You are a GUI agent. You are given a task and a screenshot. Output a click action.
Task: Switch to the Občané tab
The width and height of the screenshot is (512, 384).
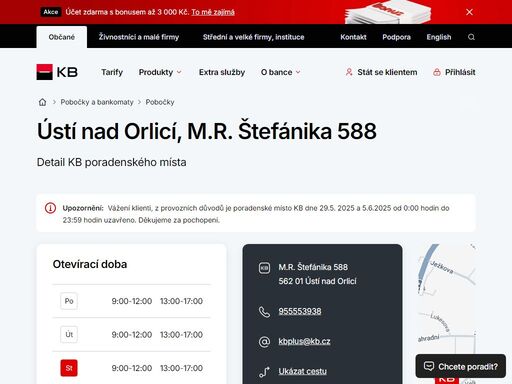click(x=62, y=37)
